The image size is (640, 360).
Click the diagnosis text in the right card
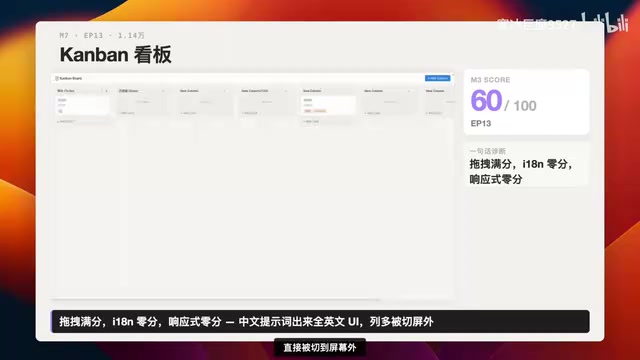[521, 171]
